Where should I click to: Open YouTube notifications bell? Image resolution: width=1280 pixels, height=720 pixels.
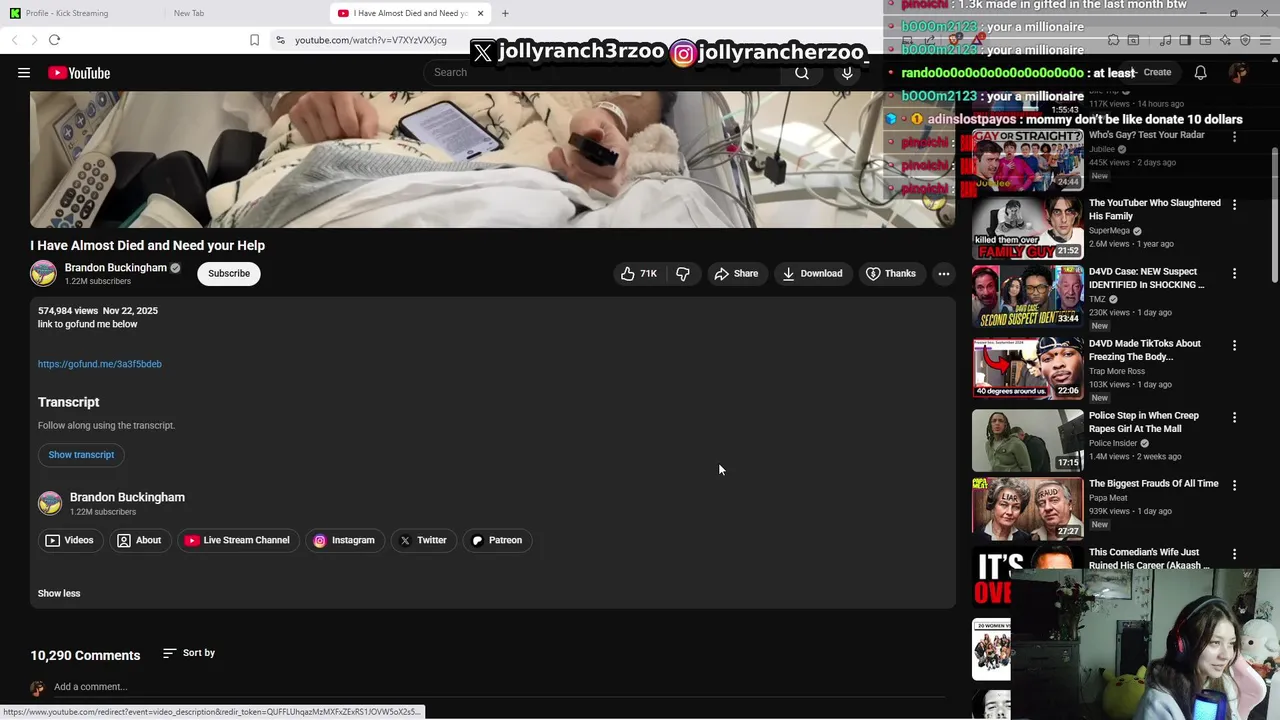pos(1201,72)
